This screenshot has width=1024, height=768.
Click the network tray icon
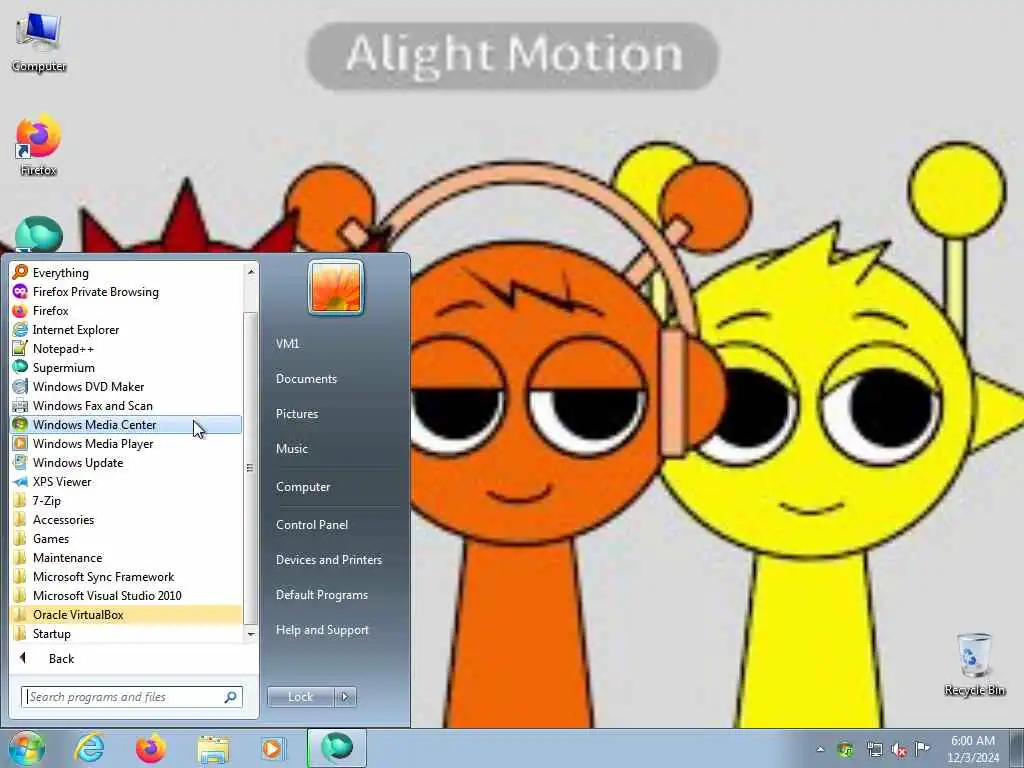point(874,749)
